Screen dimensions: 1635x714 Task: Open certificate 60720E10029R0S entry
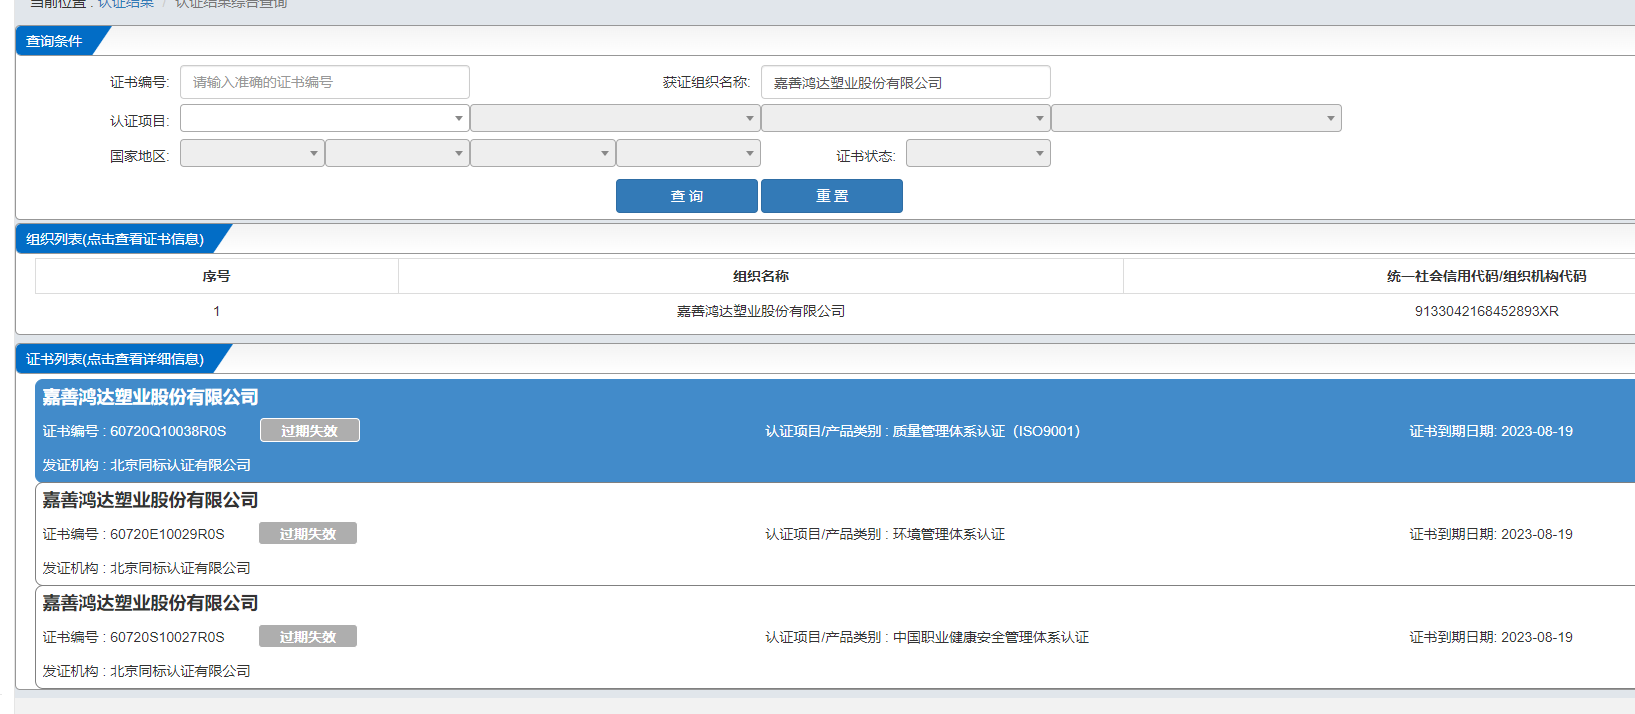point(835,534)
